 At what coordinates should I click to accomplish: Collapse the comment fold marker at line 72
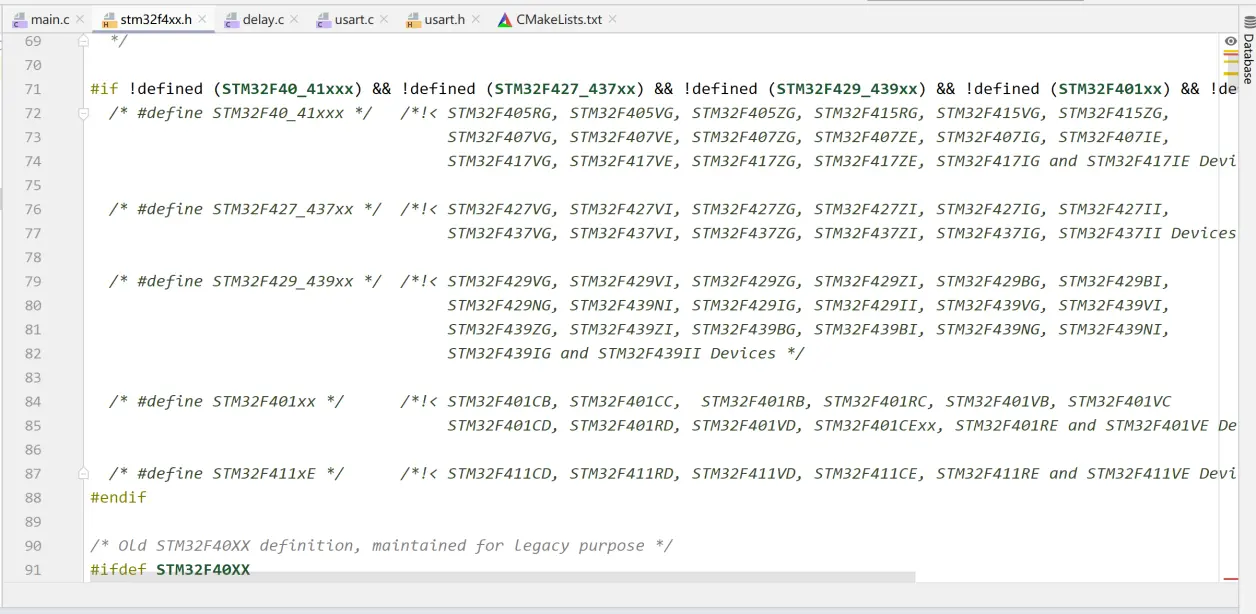point(84,113)
